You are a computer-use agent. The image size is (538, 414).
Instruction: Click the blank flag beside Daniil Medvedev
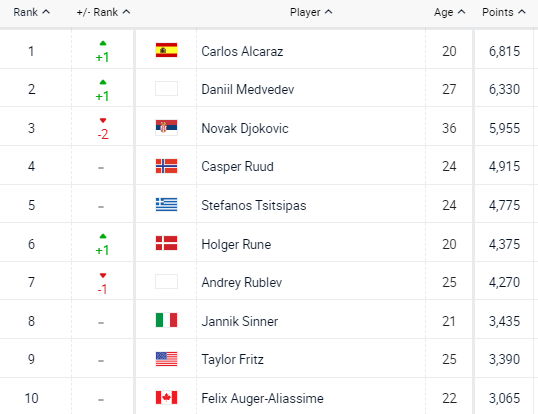(x=166, y=88)
